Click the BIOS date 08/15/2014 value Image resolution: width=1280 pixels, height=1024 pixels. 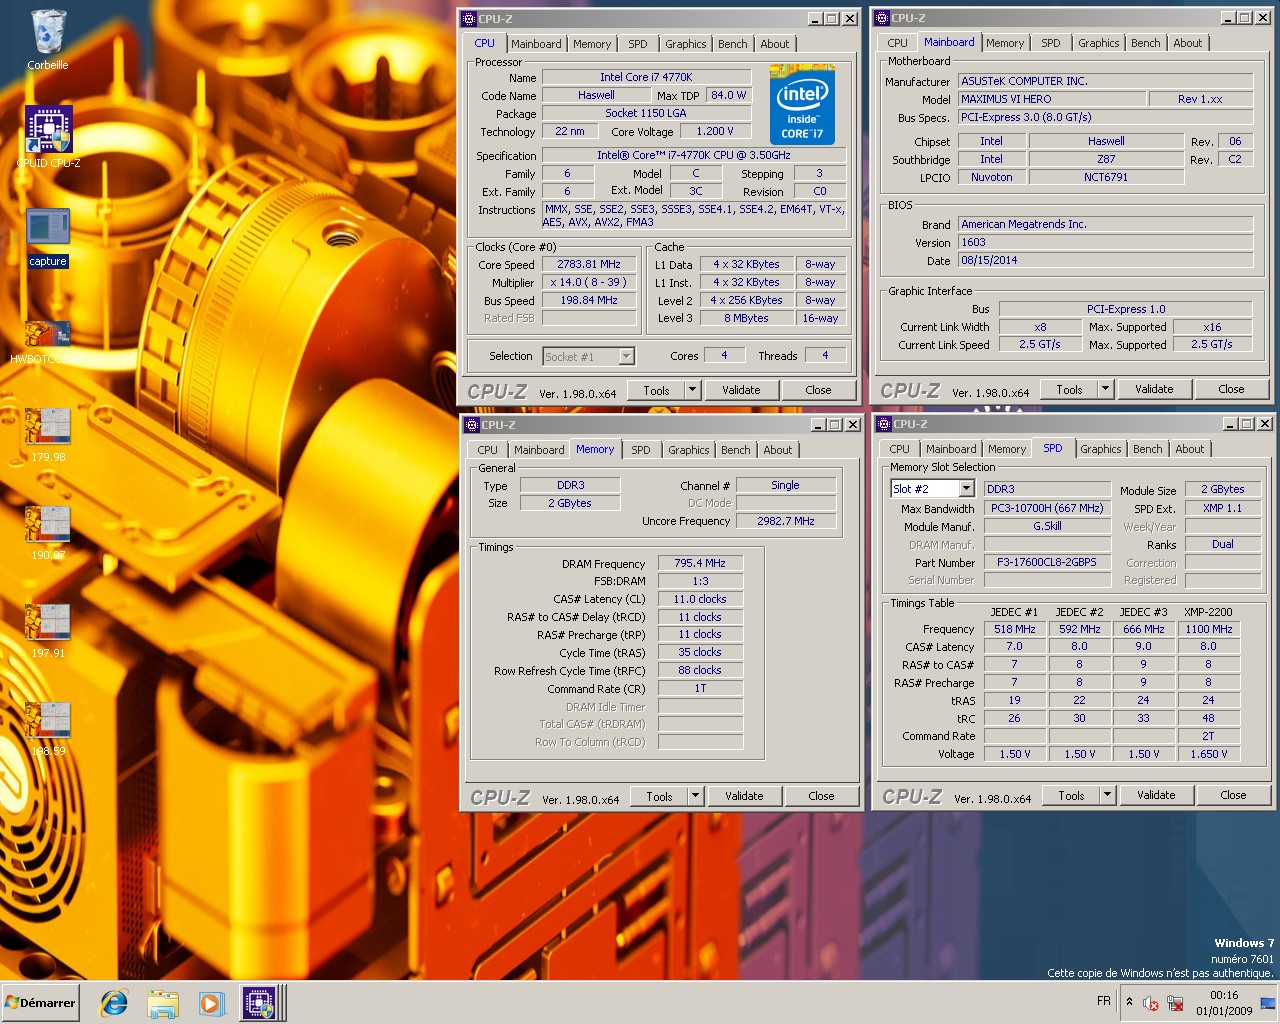pyautogui.click(x=1105, y=260)
